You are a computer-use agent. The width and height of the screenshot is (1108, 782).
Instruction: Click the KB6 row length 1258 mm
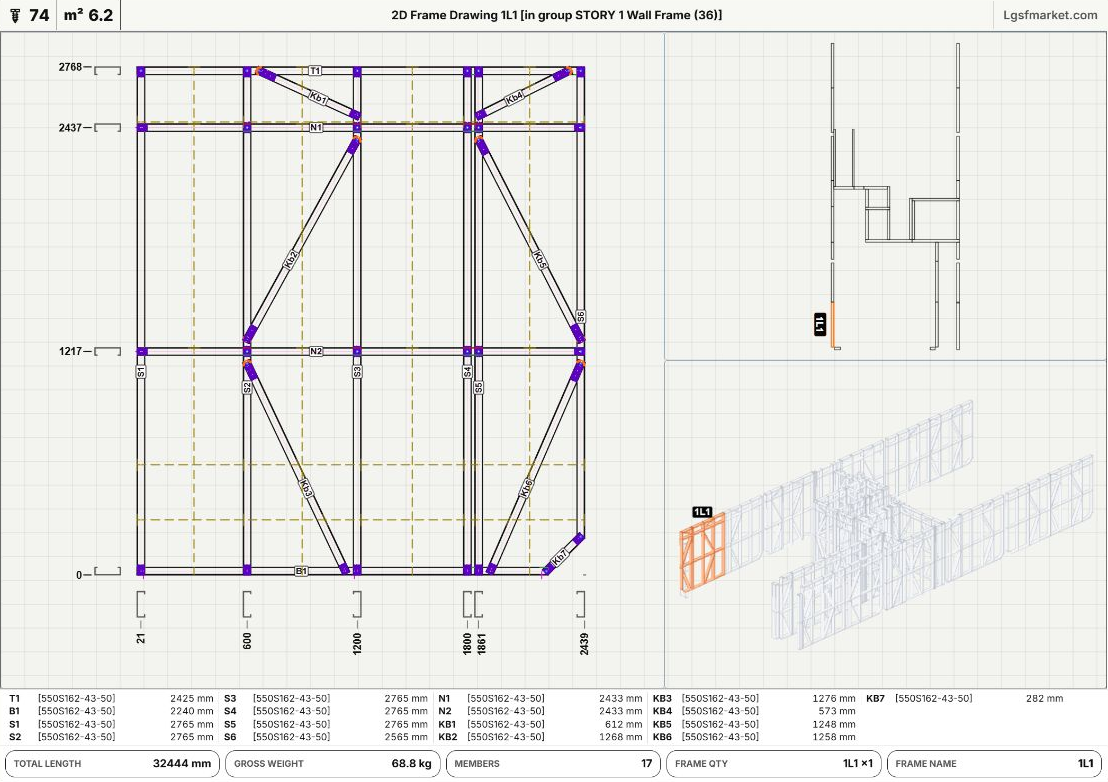(834, 737)
